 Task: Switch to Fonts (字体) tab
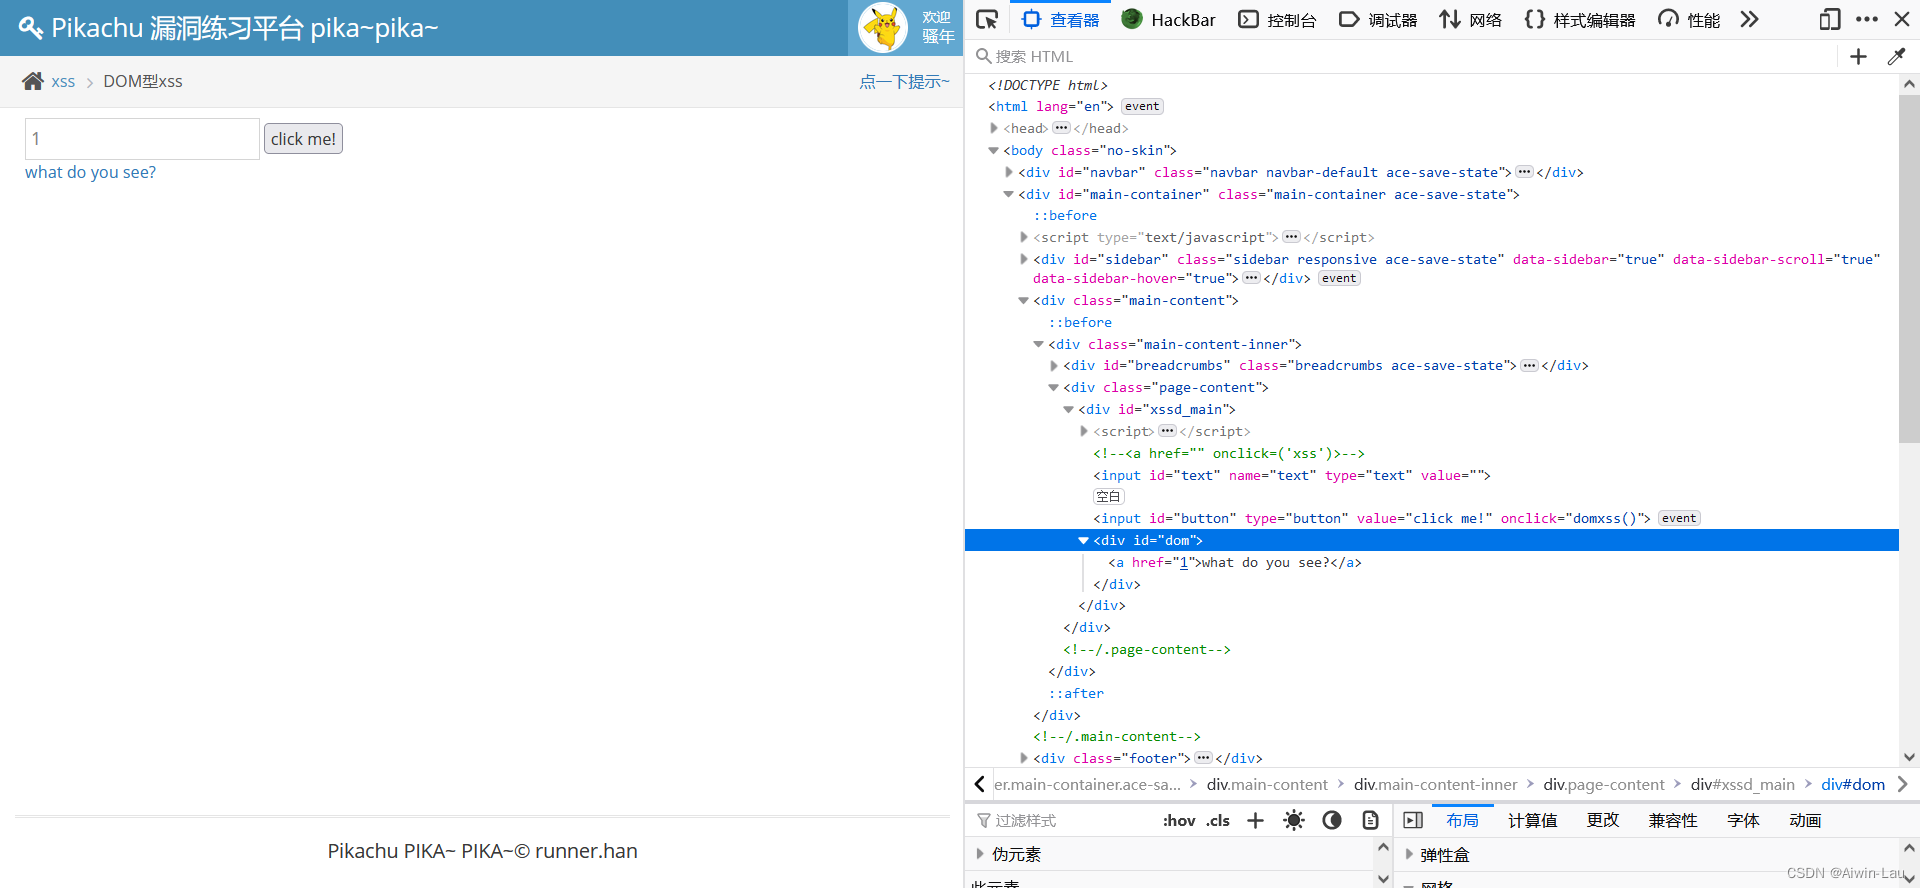click(1743, 820)
